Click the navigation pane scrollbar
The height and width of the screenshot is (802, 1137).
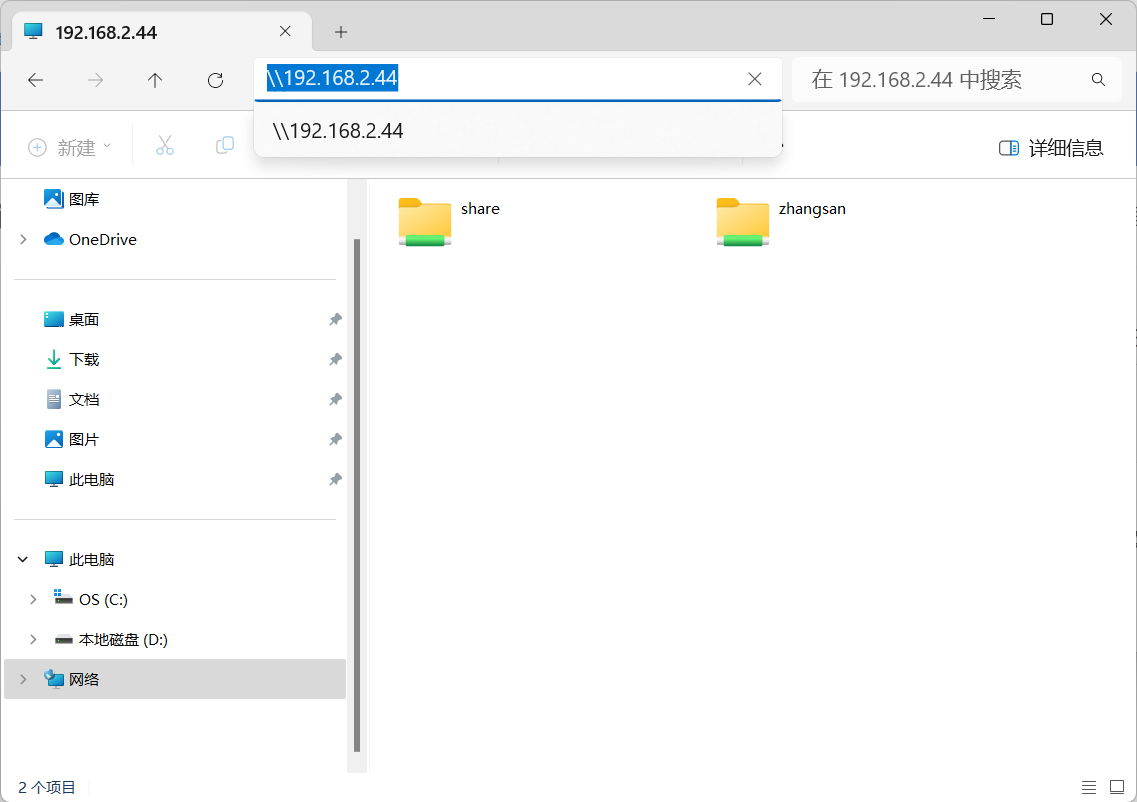pyautogui.click(x=357, y=500)
